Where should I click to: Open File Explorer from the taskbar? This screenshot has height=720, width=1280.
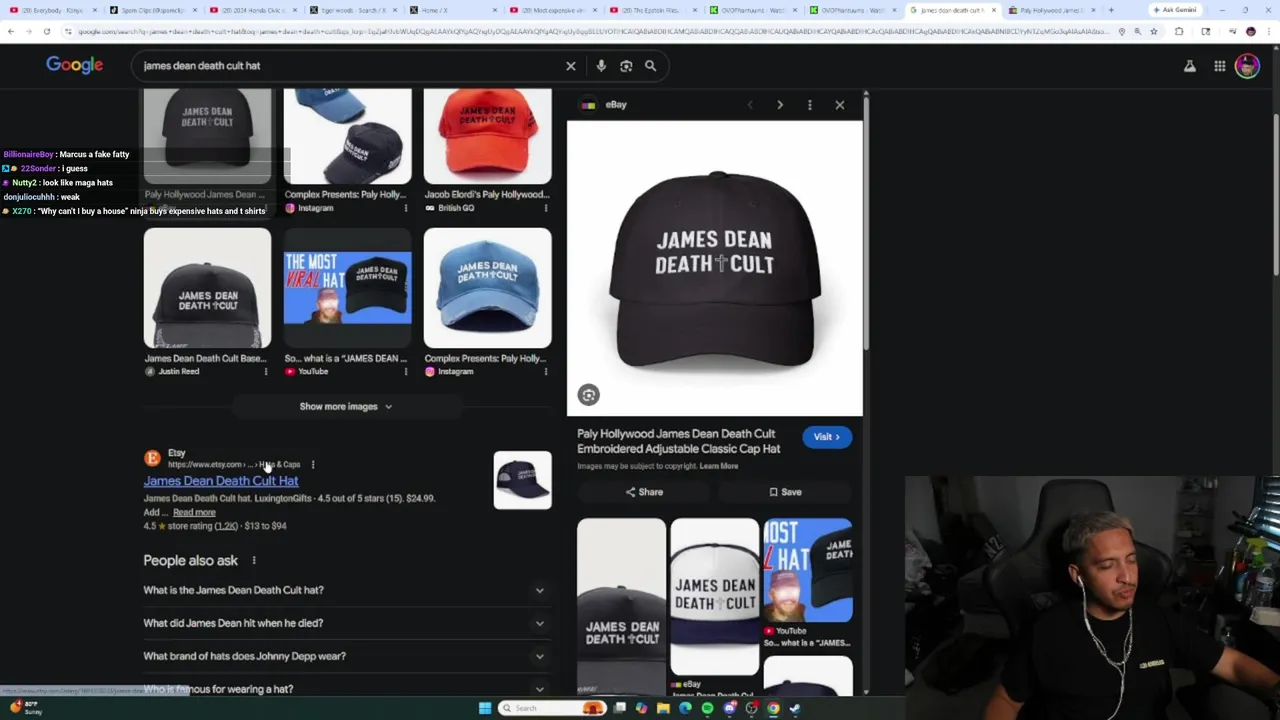point(663,708)
